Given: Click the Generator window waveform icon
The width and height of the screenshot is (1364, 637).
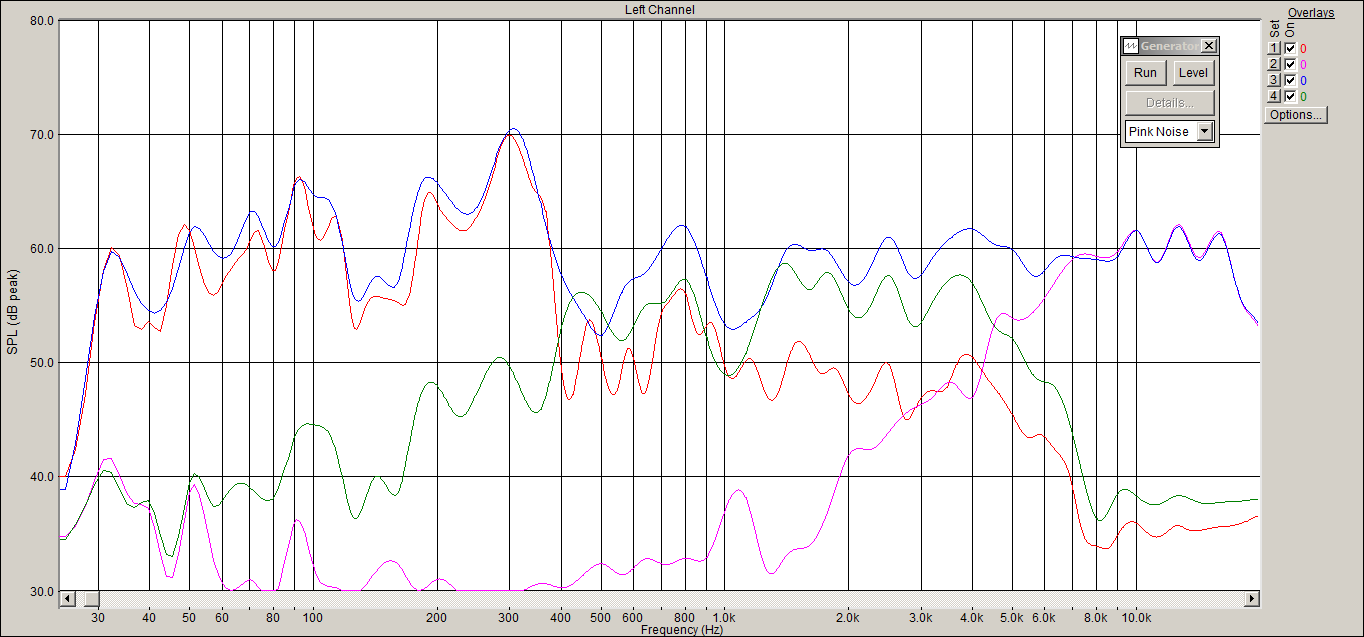Looking at the screenshot, I should [1131, 46].
